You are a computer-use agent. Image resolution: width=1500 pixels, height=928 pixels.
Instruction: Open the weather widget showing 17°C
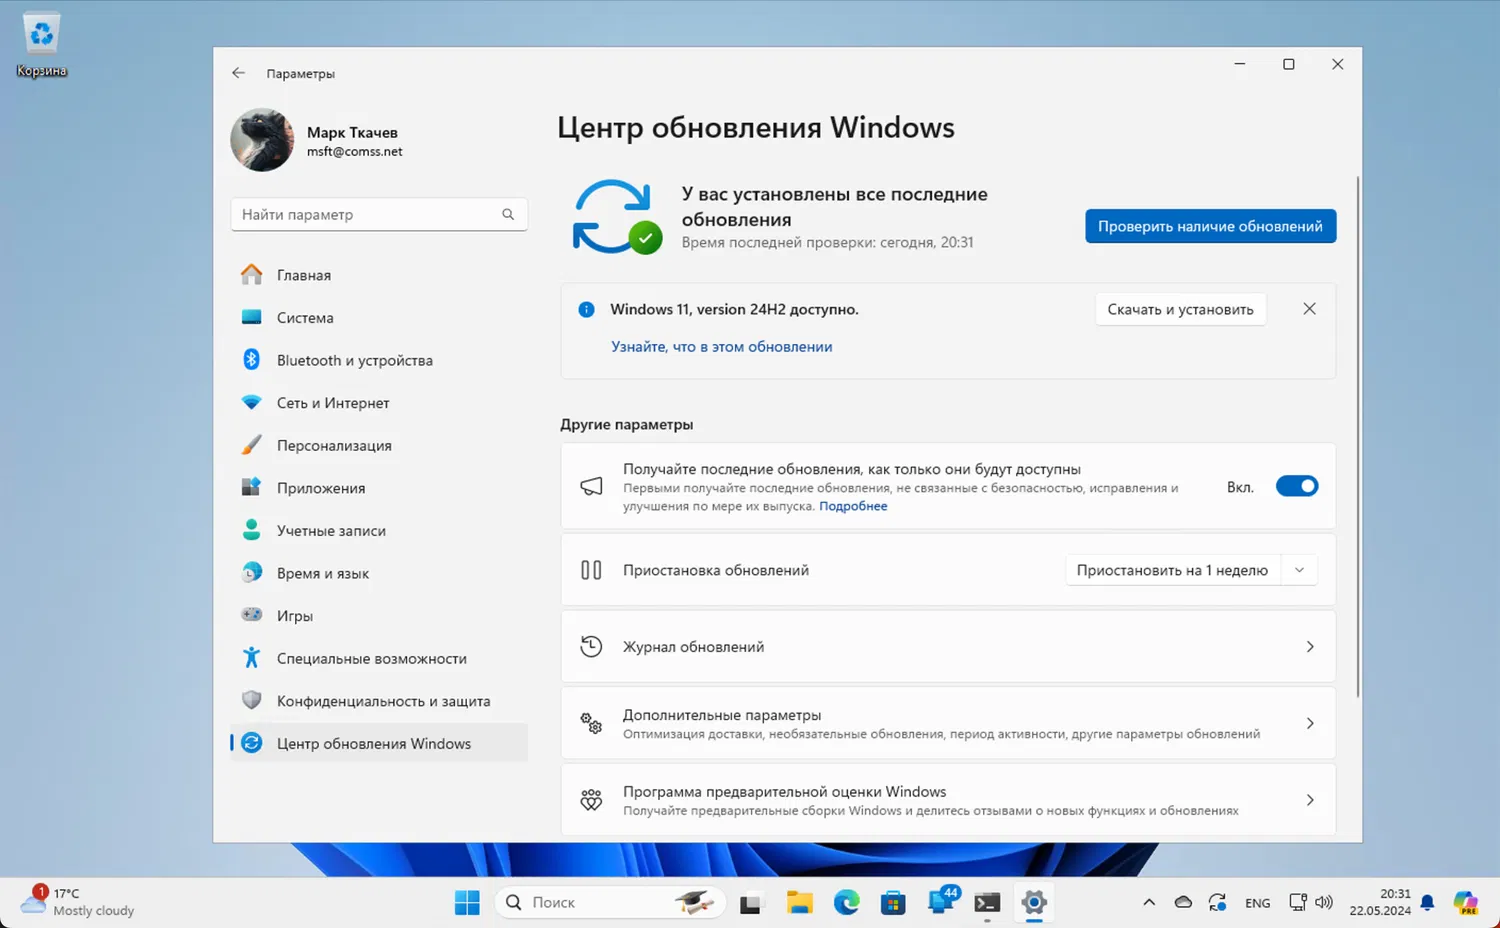[x=78, y=902]
